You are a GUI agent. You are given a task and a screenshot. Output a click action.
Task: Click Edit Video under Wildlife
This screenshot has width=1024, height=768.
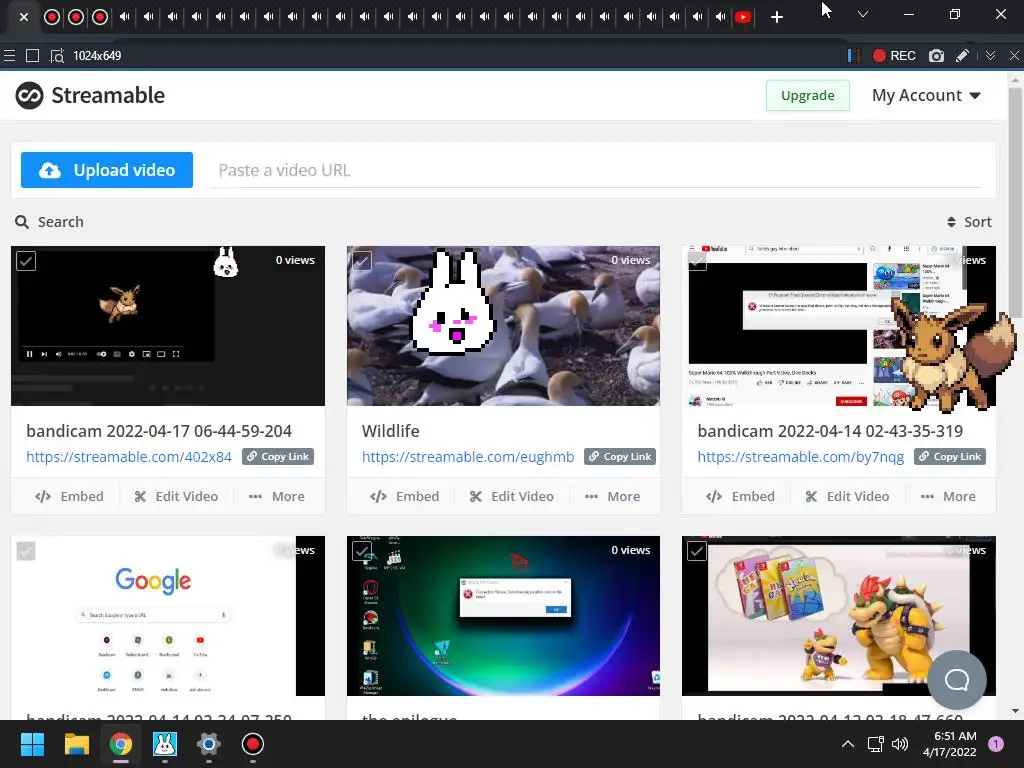tap(511, 496)
